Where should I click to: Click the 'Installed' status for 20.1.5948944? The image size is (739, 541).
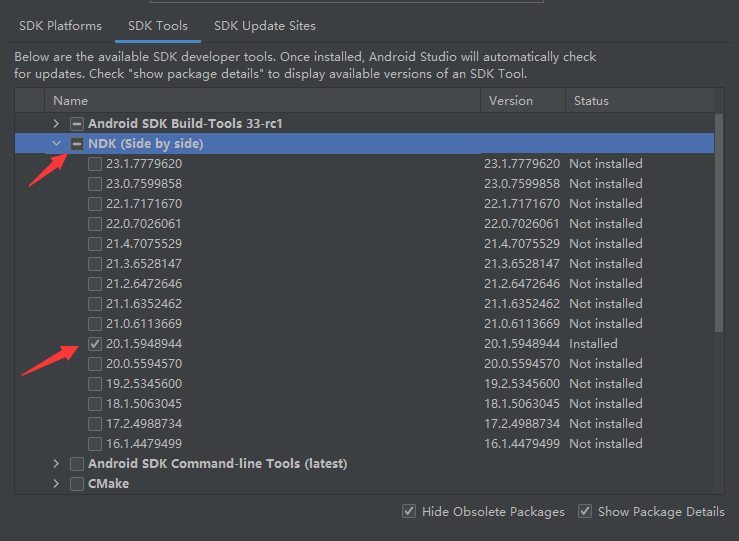point(593,344)
